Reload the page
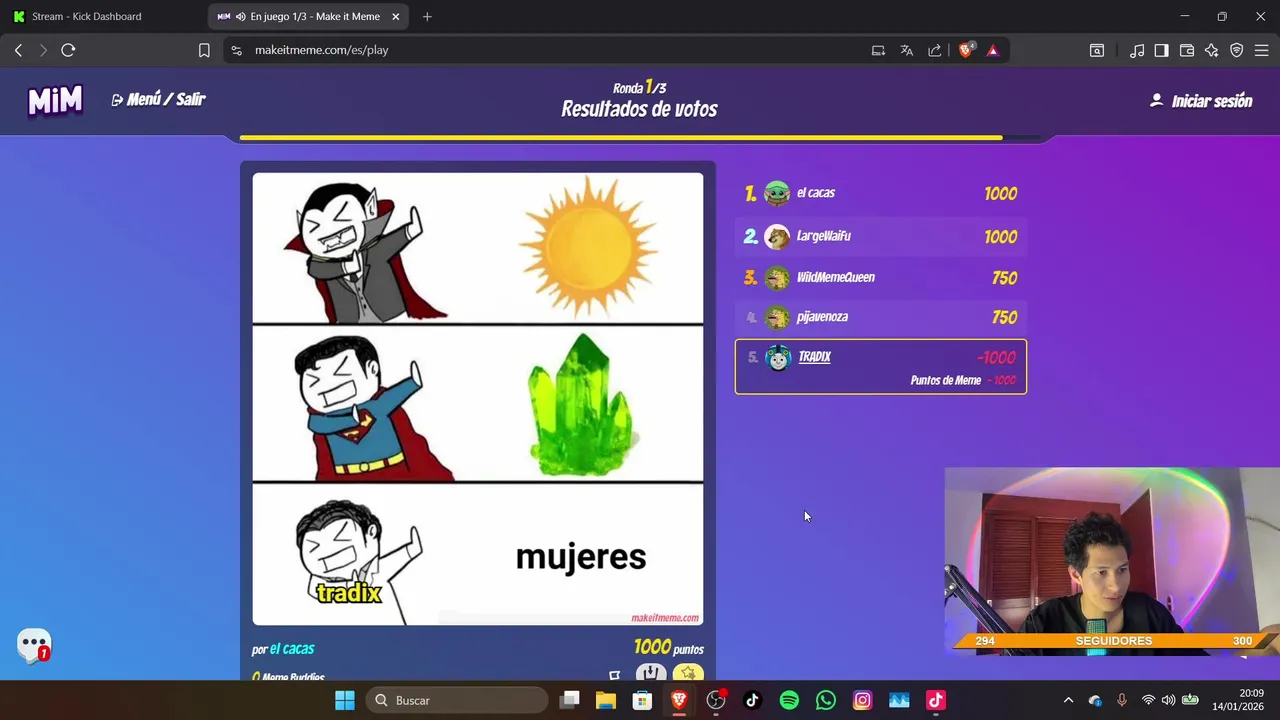 pos(68,50)
